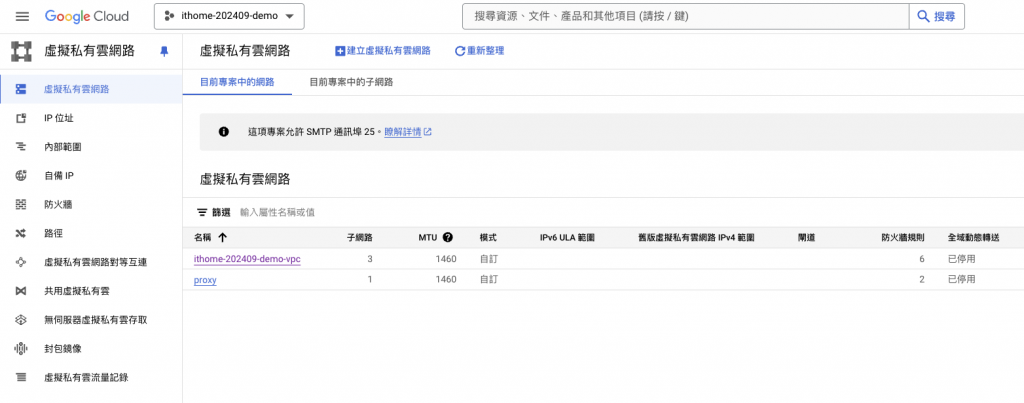Click the 自備 IP globe icon

coord(21,176)
